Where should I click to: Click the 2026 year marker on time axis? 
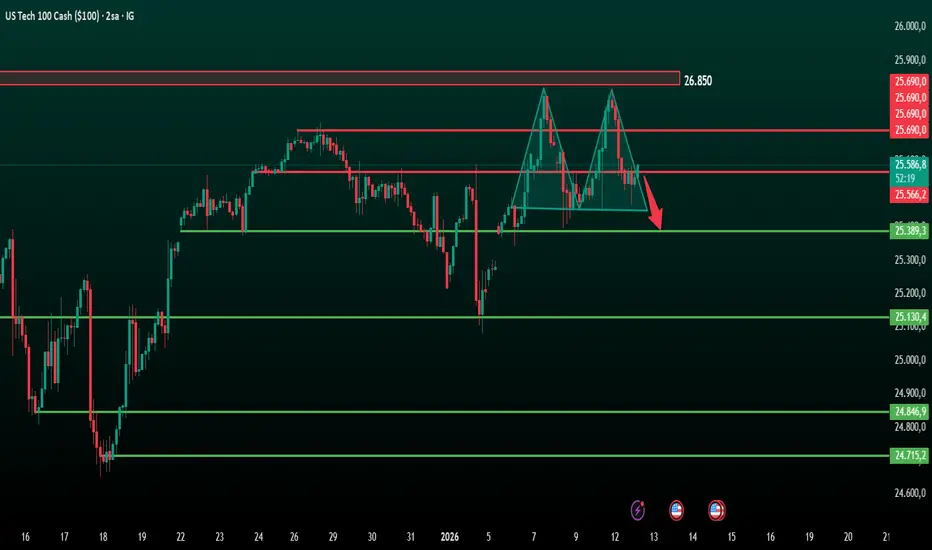[x=449, y=537]
